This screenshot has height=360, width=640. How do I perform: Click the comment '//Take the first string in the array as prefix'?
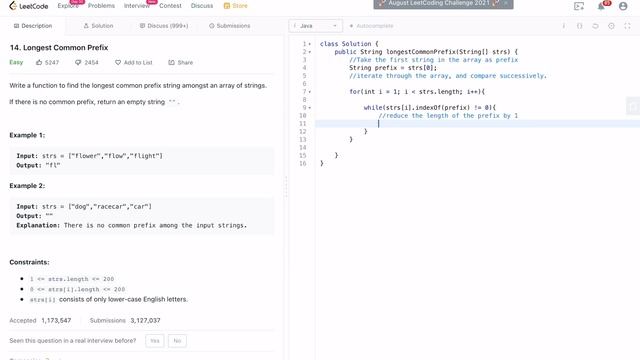click(433, 60)
